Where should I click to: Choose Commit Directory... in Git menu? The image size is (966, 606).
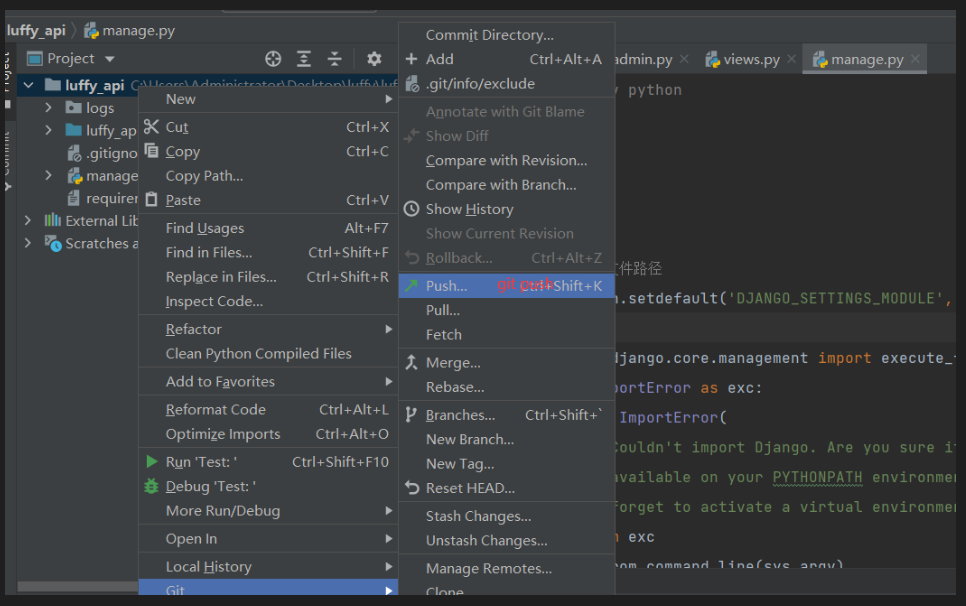point(507,35)
